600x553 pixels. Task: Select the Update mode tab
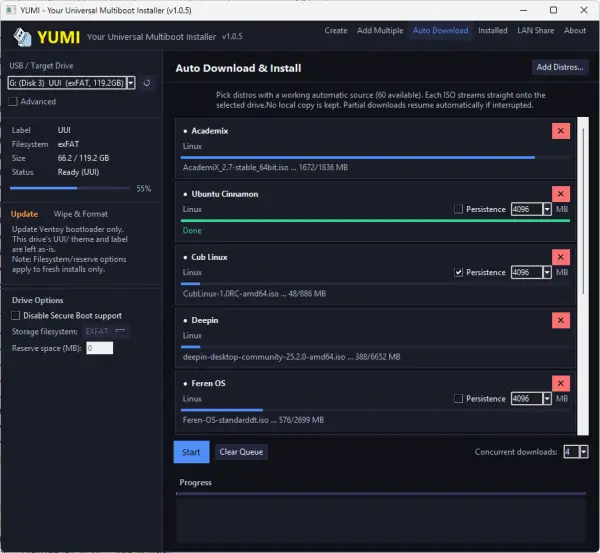point(24,214)
